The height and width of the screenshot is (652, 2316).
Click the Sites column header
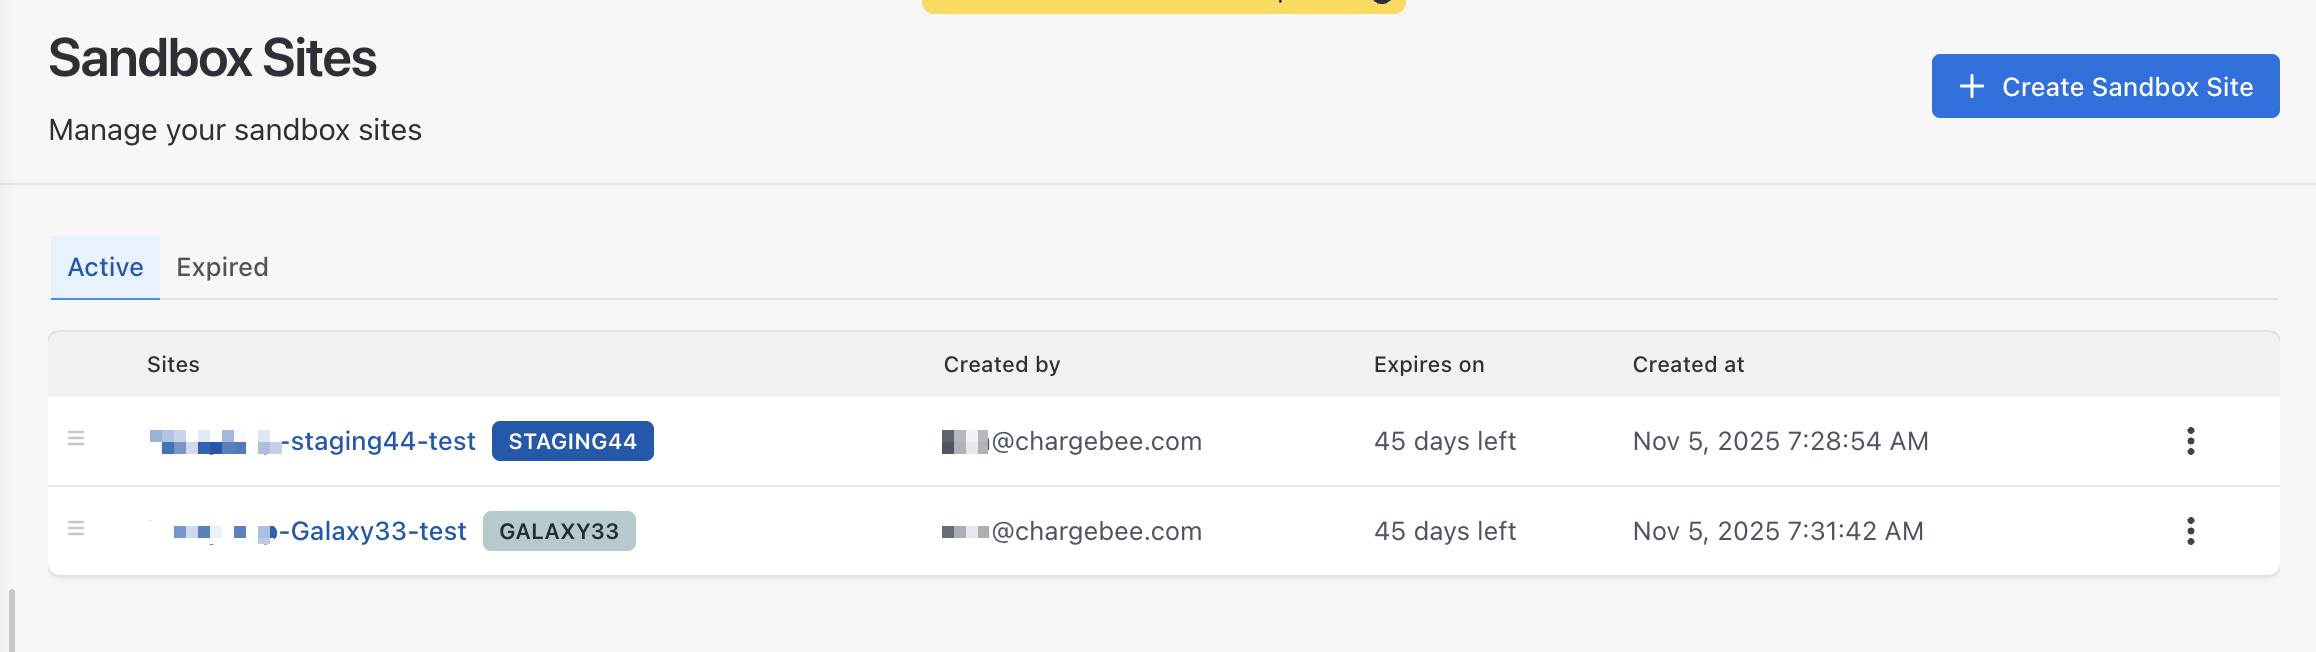click(173, 365)
